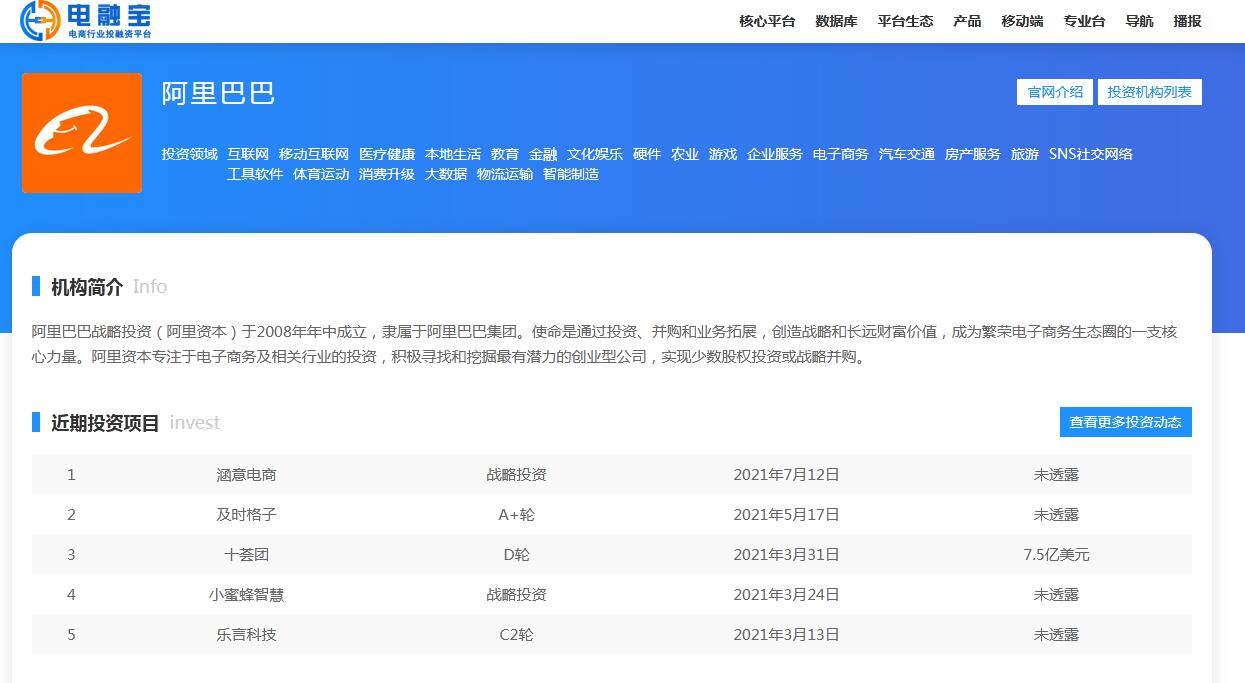Open the 教育 field tag
Viewport: 1245px width, 683px height.
click(x=505, y=154)
